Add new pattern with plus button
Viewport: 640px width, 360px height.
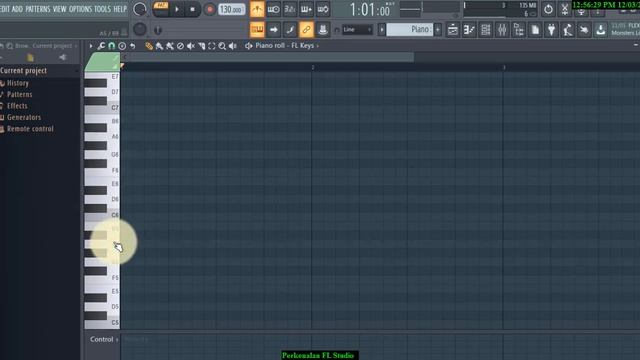(x=438, y=29)
